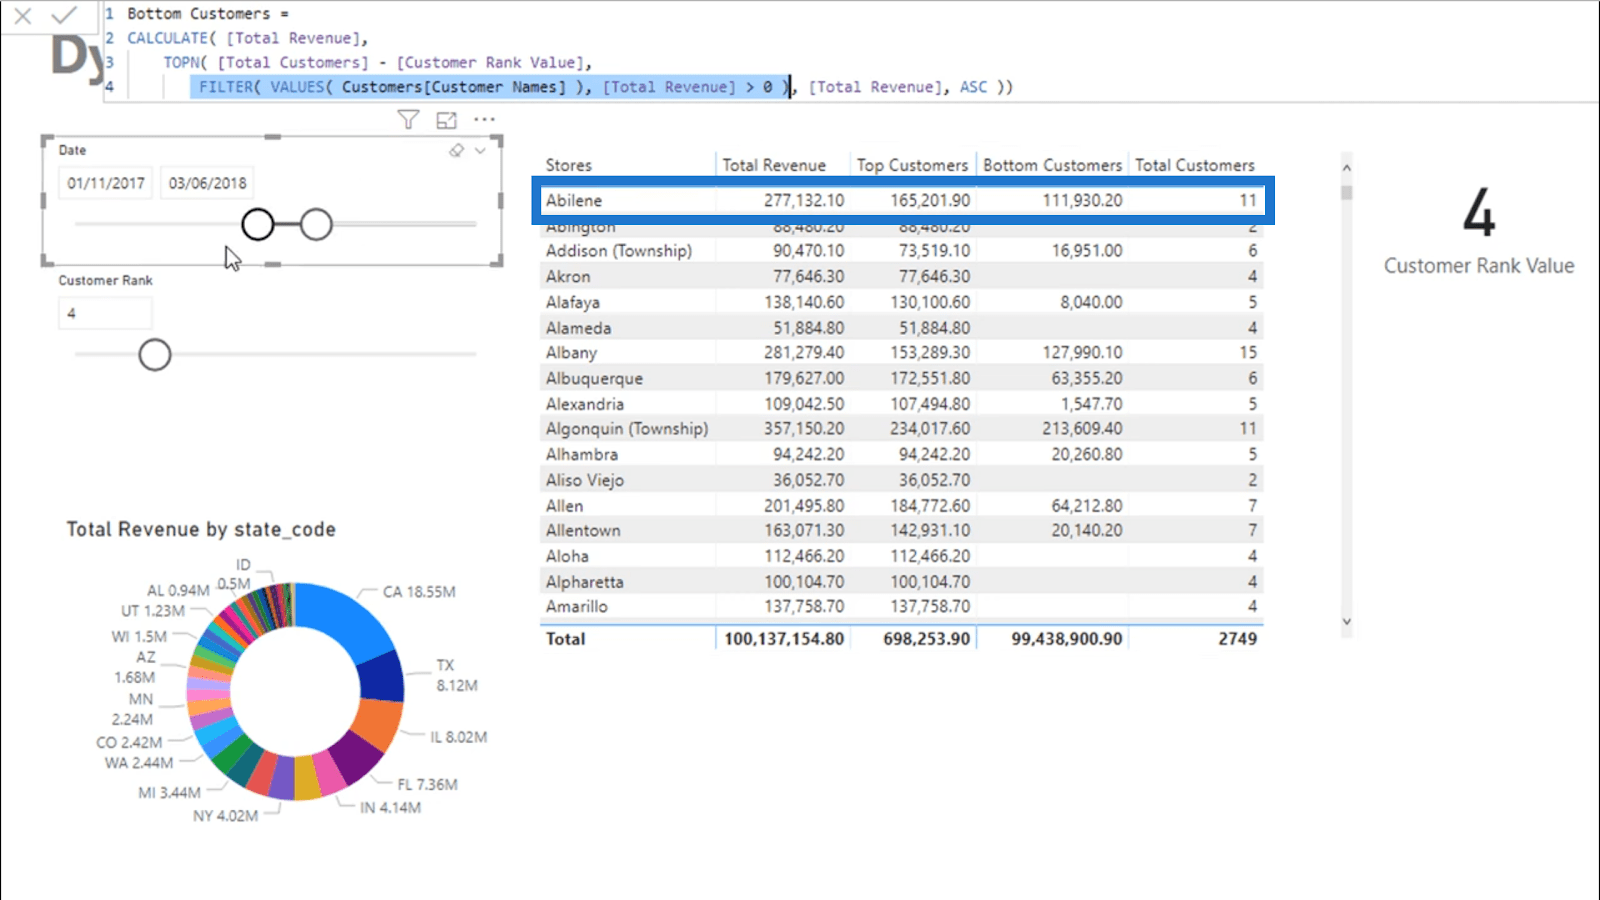This screenshot has width=1600, height=900.
Task: Cancel the formula edit with the X icon
Action: point(23,15)
